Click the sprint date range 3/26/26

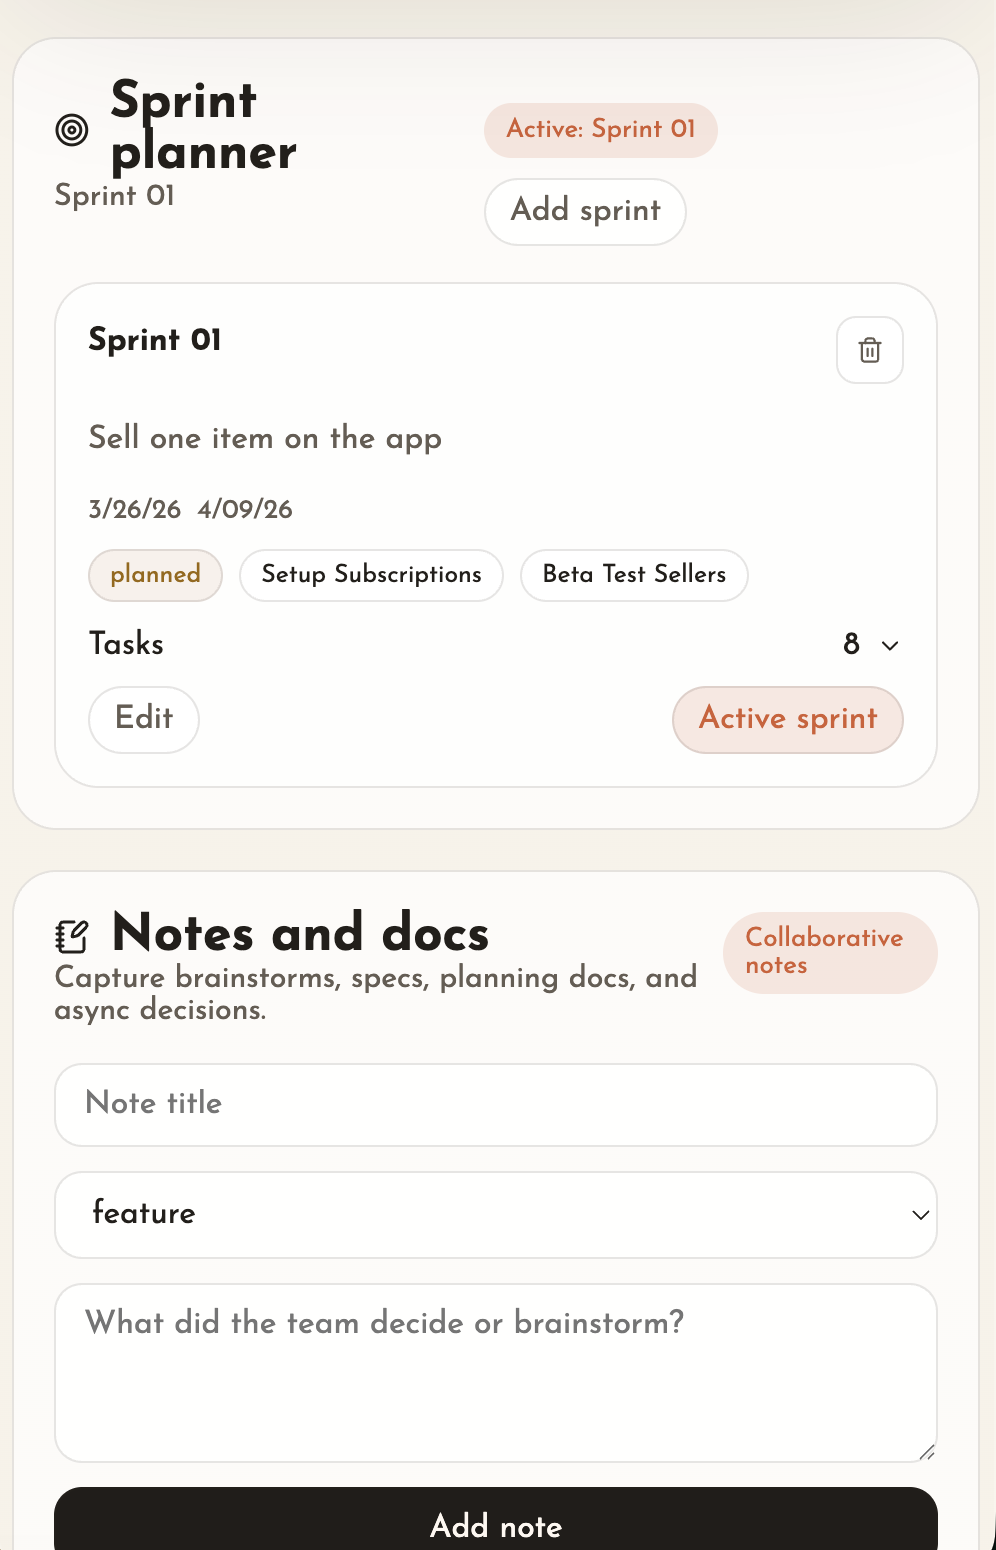pos(135,510)
